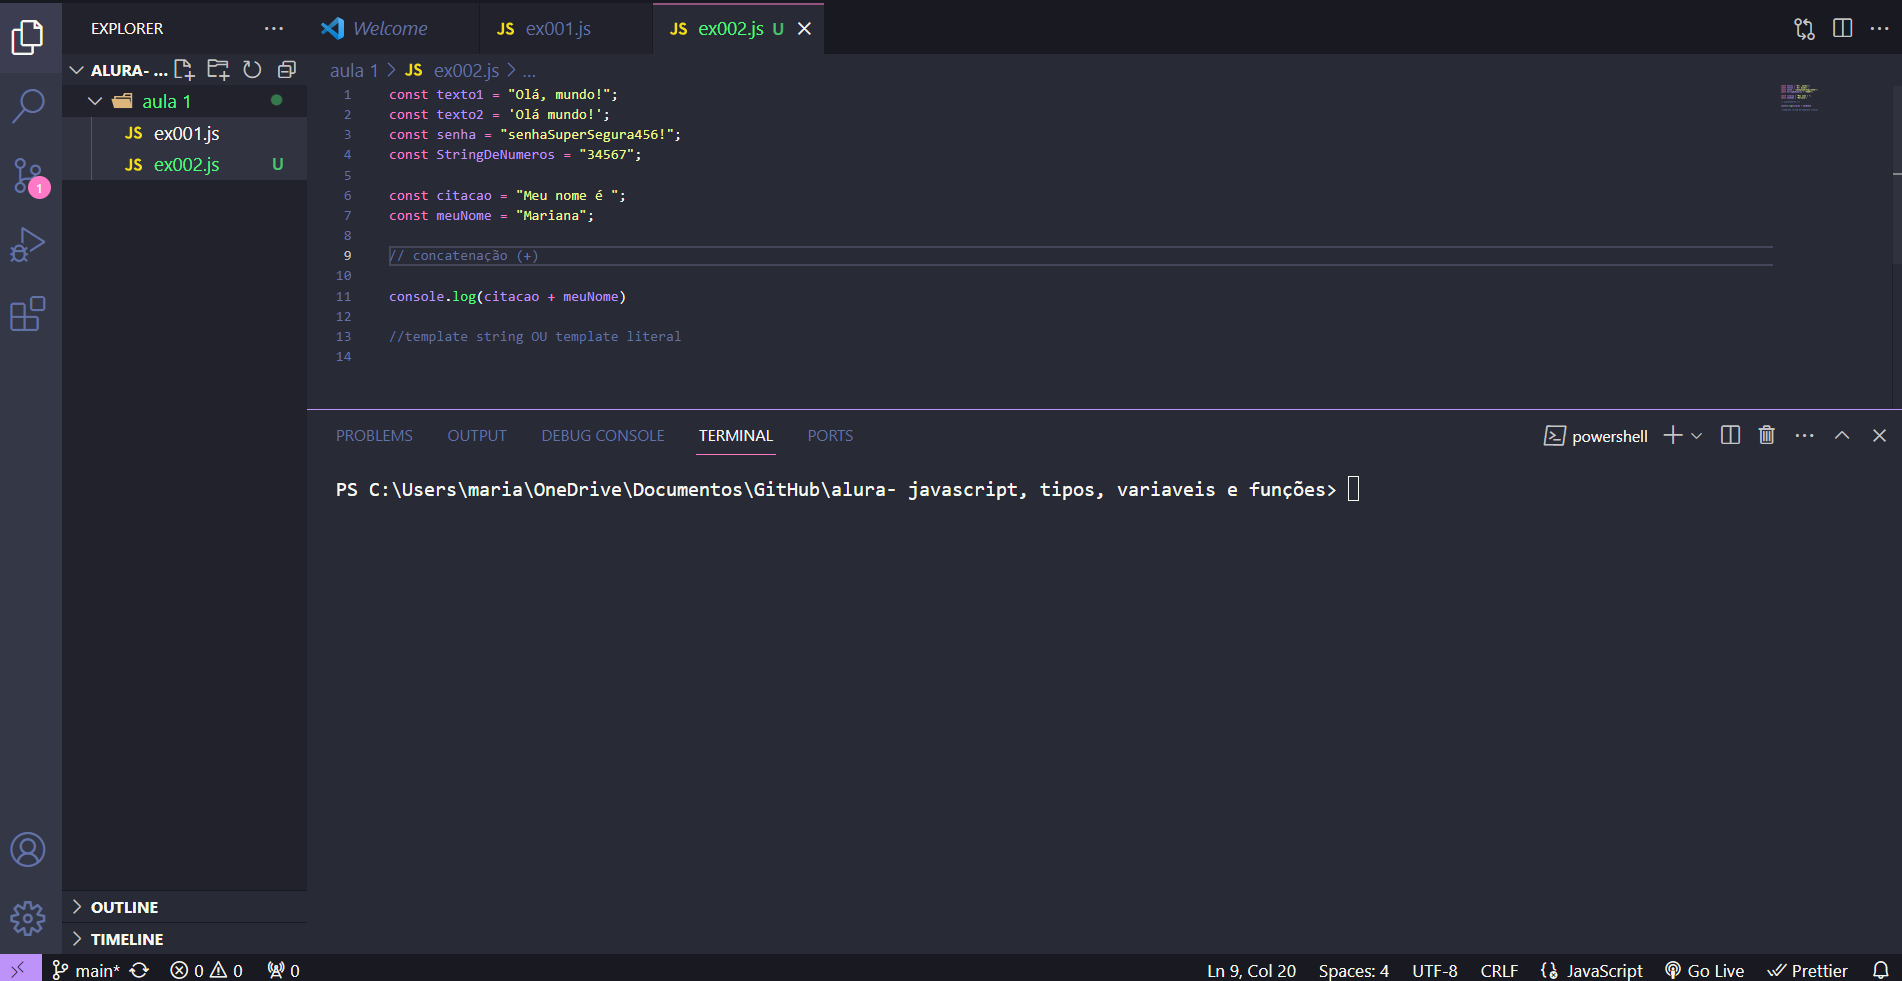Switch to the DEBUG CONSOLE tab

click(x=603, y=436)
